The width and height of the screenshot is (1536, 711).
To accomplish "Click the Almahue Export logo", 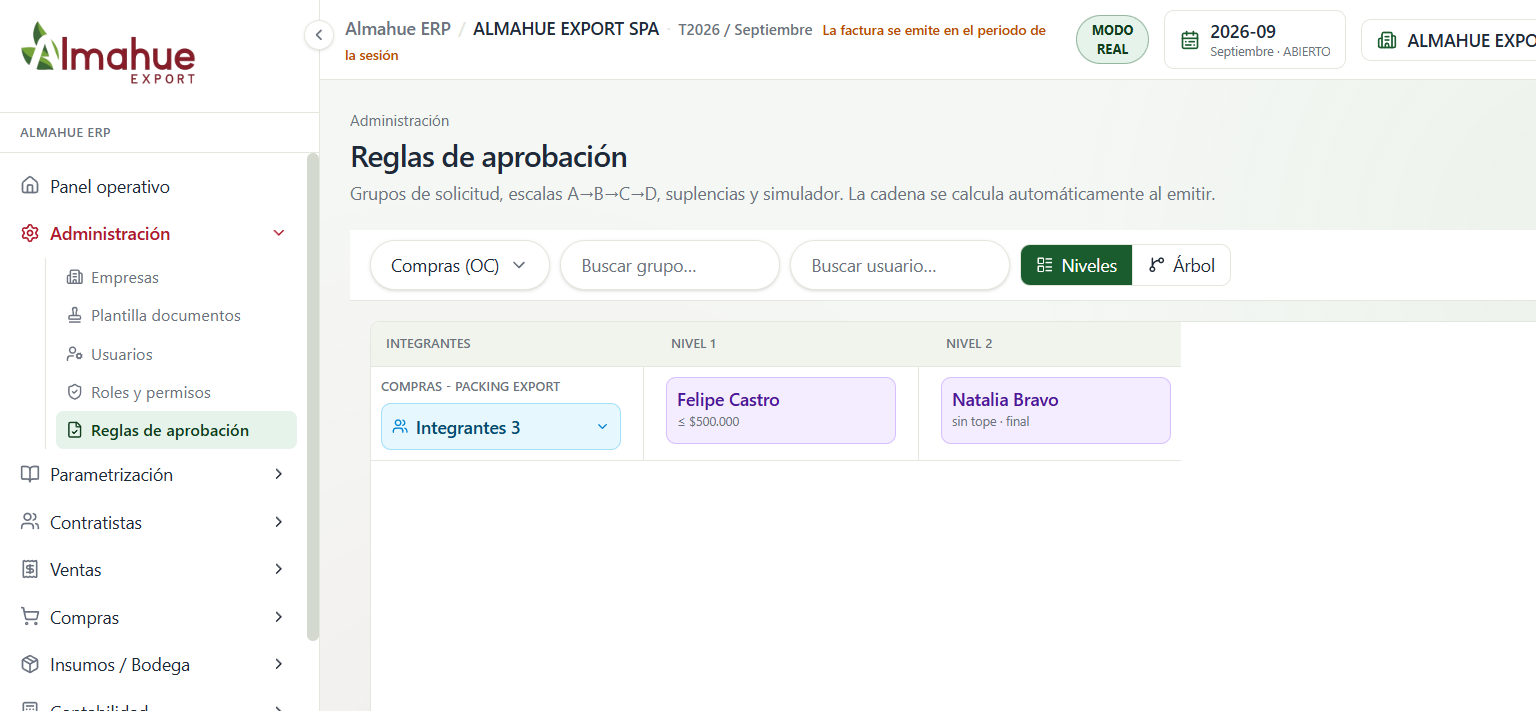I will point(108,52).
